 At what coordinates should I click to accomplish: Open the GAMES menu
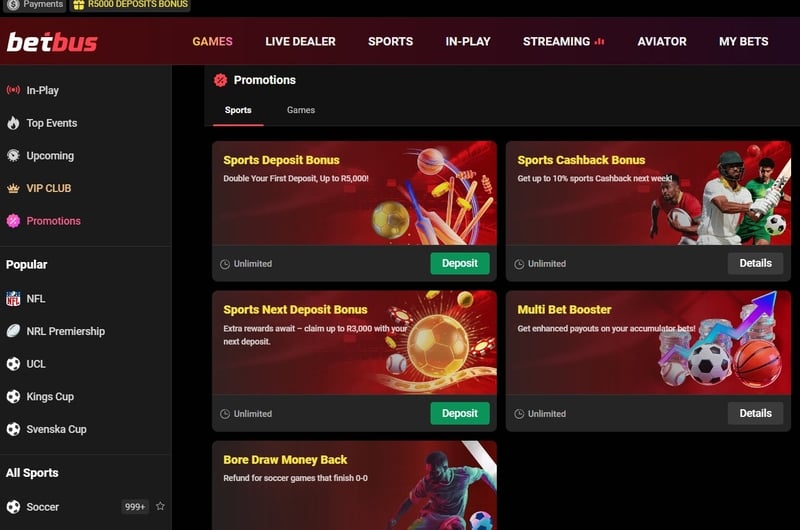click(x=212, y=41)
